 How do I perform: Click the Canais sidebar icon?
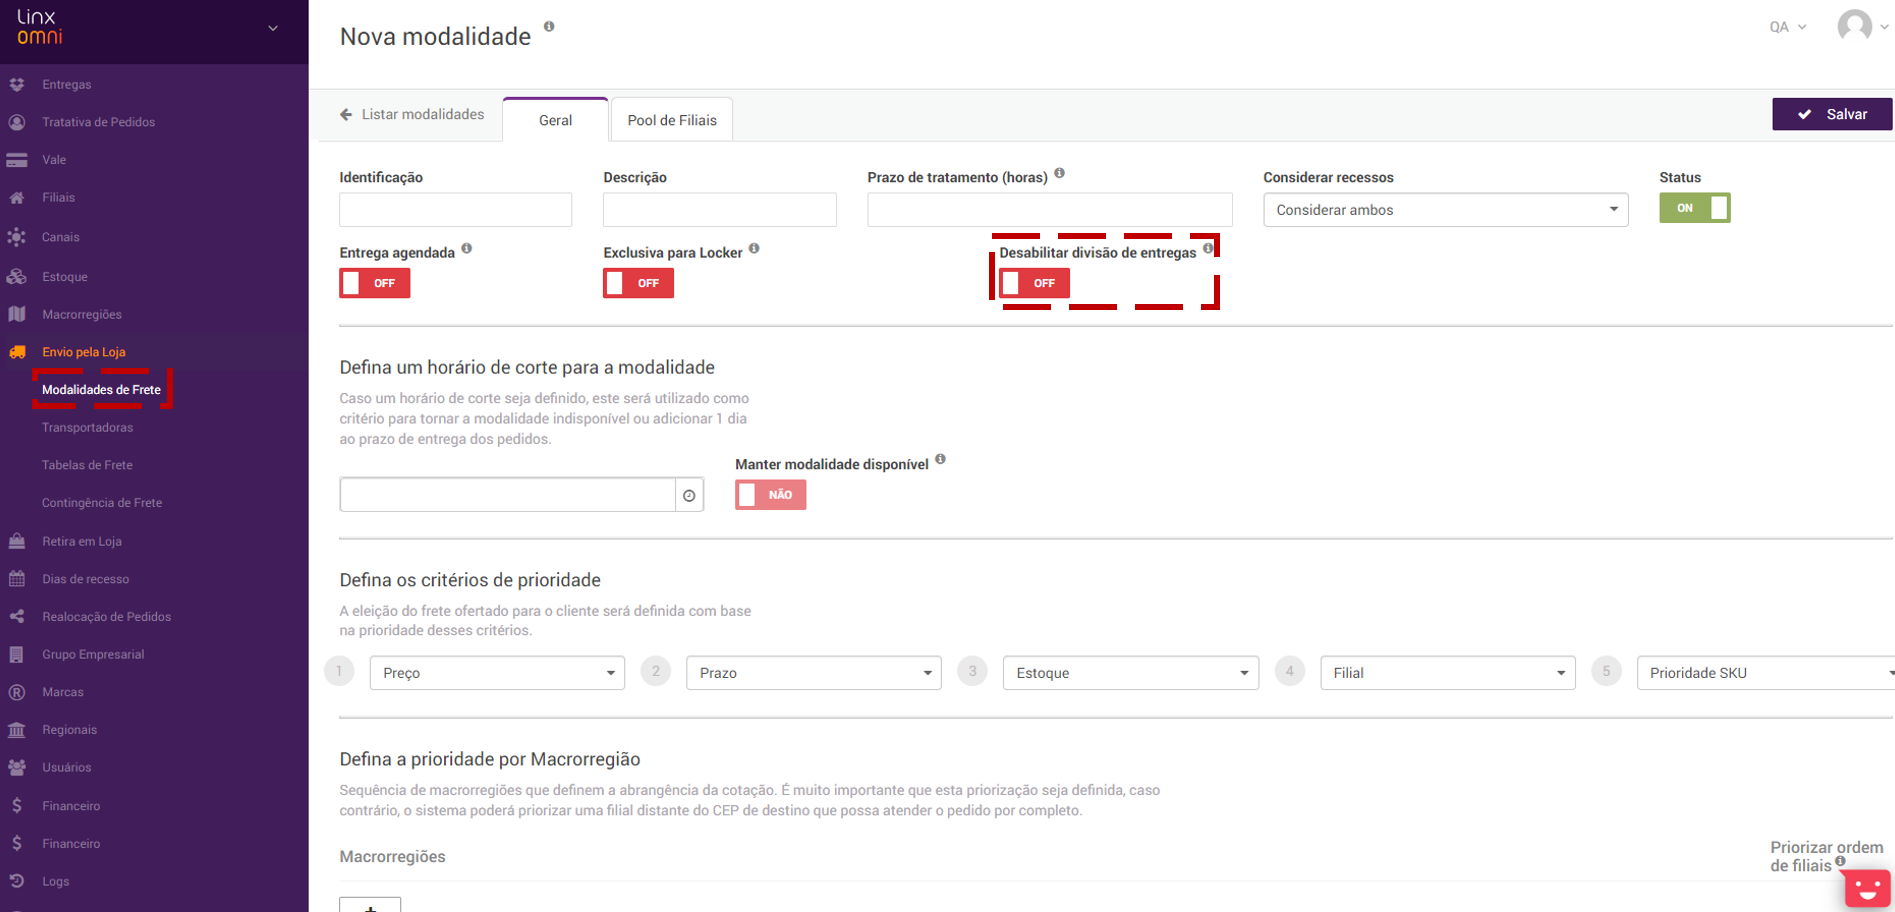(x=17, y=237)
